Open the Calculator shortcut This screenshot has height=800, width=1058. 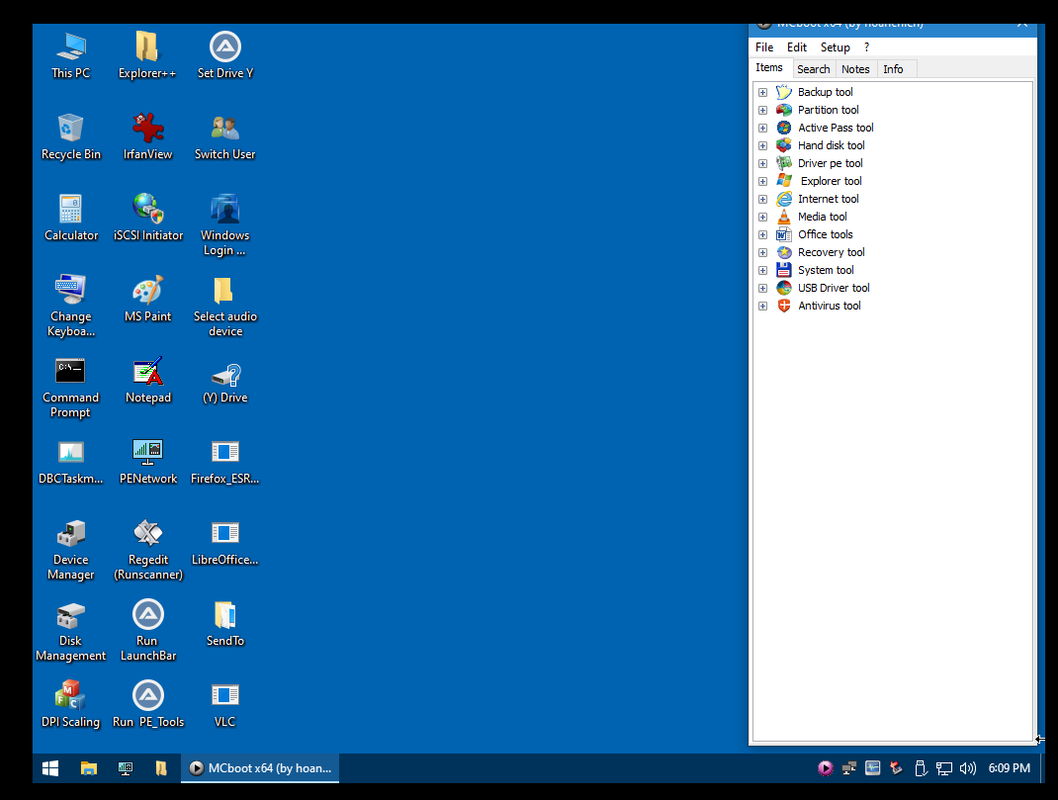71,218
